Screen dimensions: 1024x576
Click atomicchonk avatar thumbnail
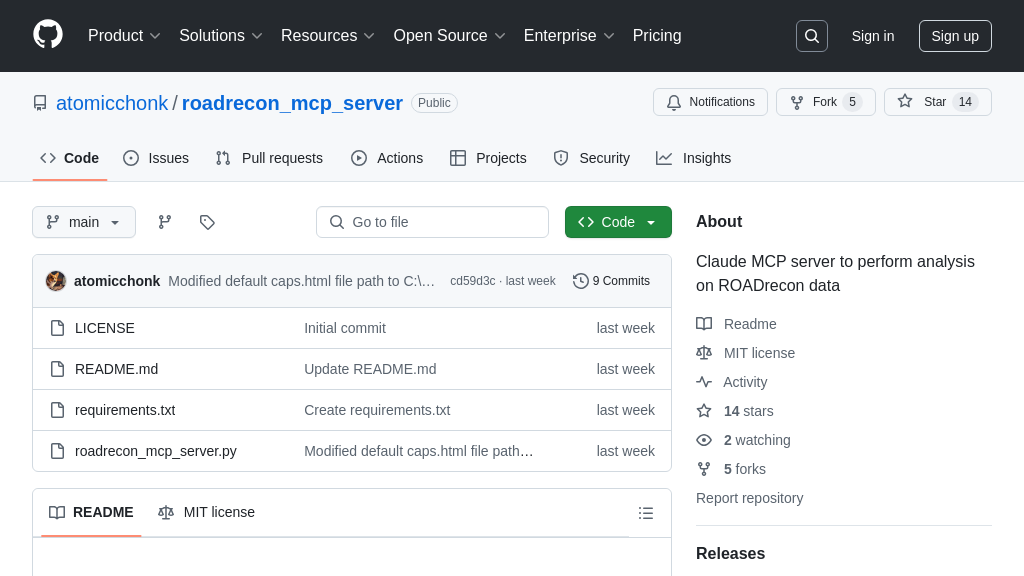pos(56,281)
